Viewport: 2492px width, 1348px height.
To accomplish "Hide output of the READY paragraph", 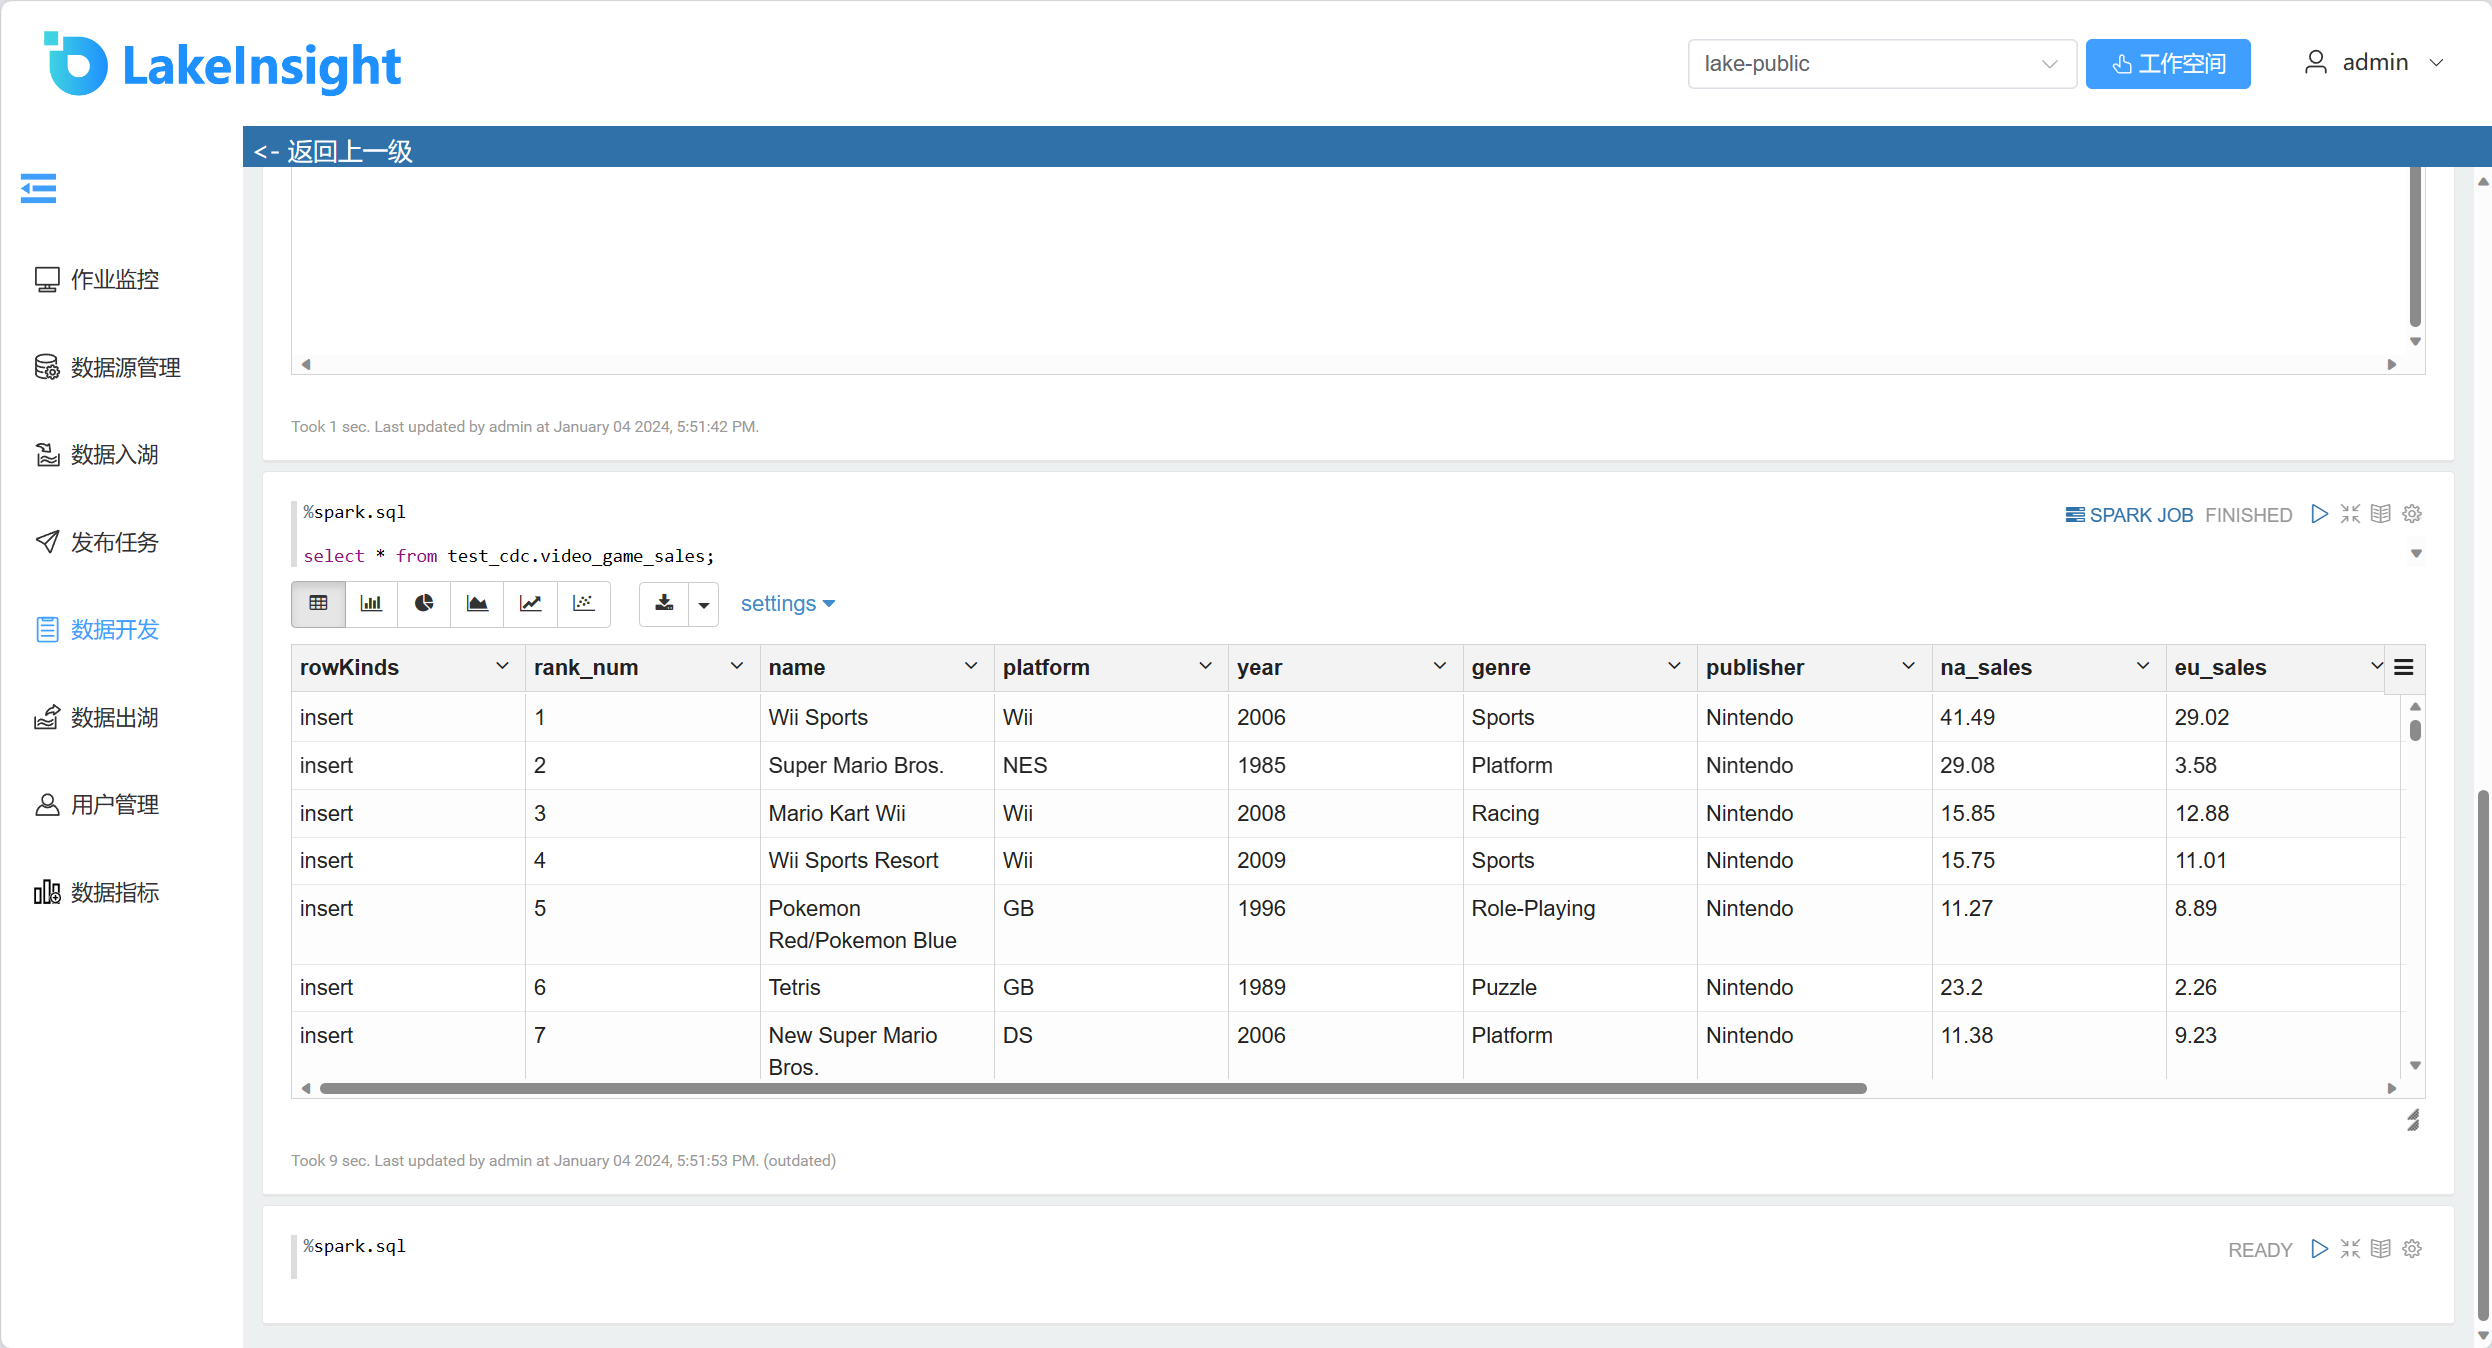I will point(2381,1249).
